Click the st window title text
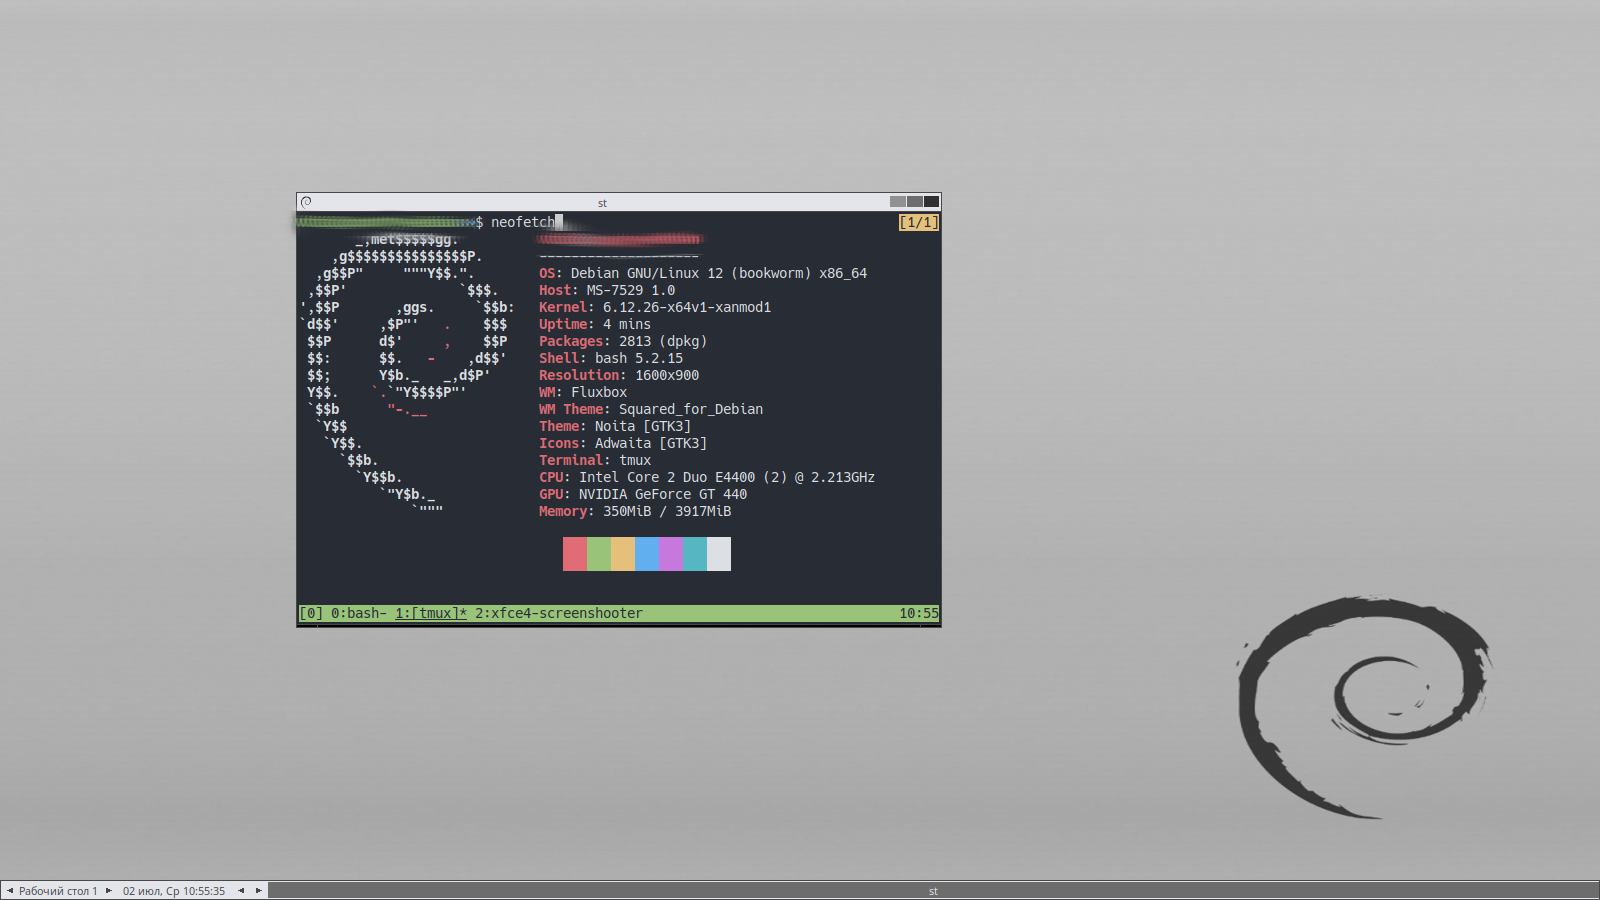The height and width of the screenshot is (900, 1600). (602, 203)
